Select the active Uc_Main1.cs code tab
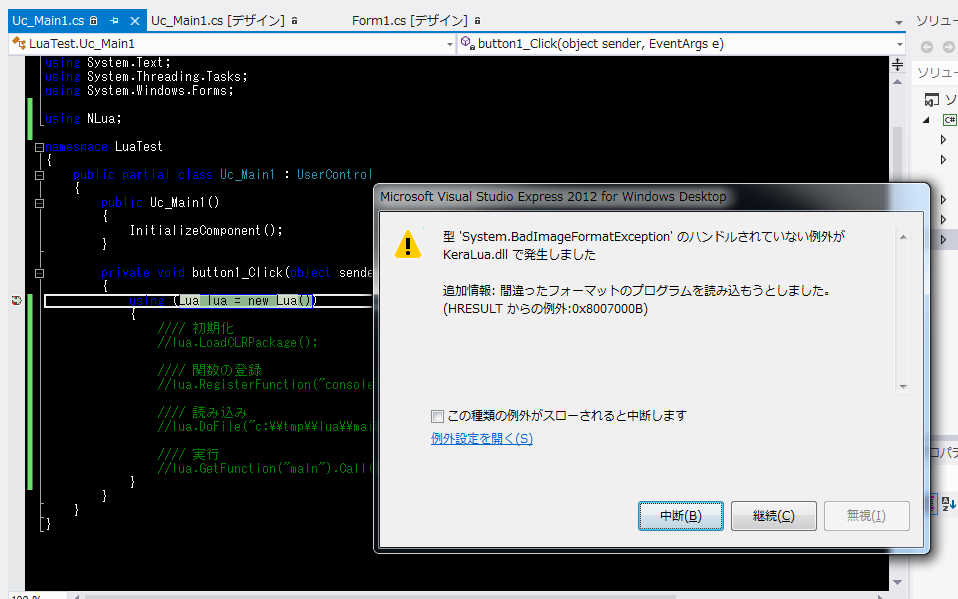 (48, 21)
